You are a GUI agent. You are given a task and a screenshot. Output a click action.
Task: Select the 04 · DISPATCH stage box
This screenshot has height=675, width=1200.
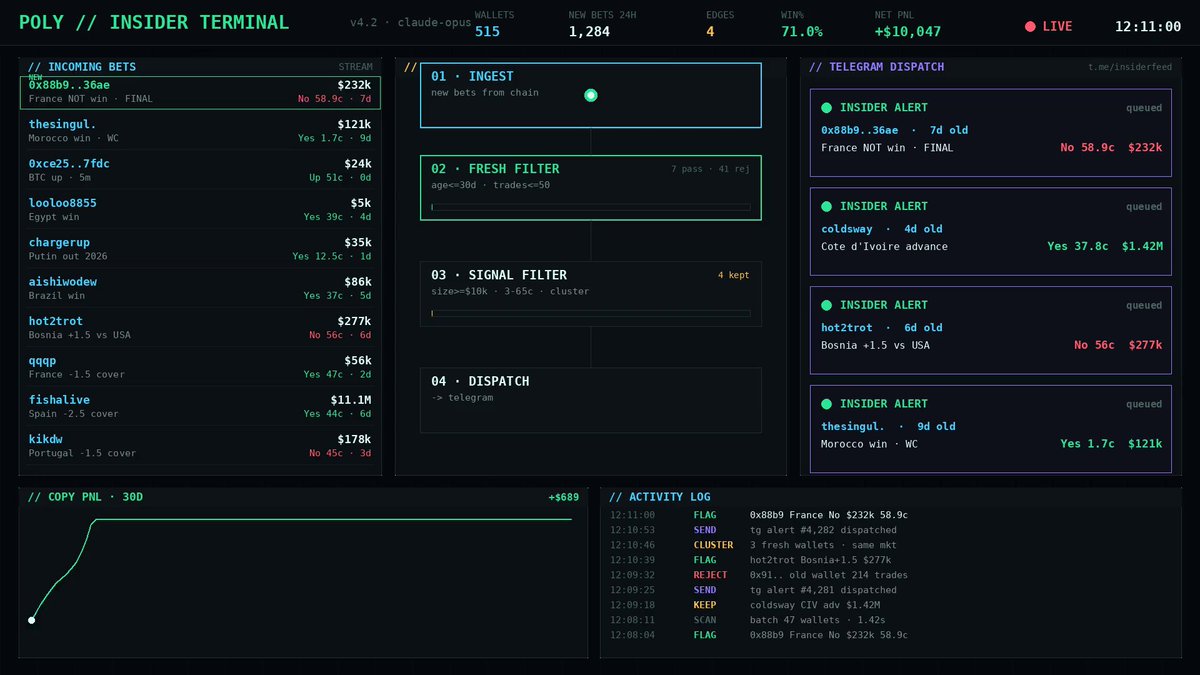click(x=590, y=400)
